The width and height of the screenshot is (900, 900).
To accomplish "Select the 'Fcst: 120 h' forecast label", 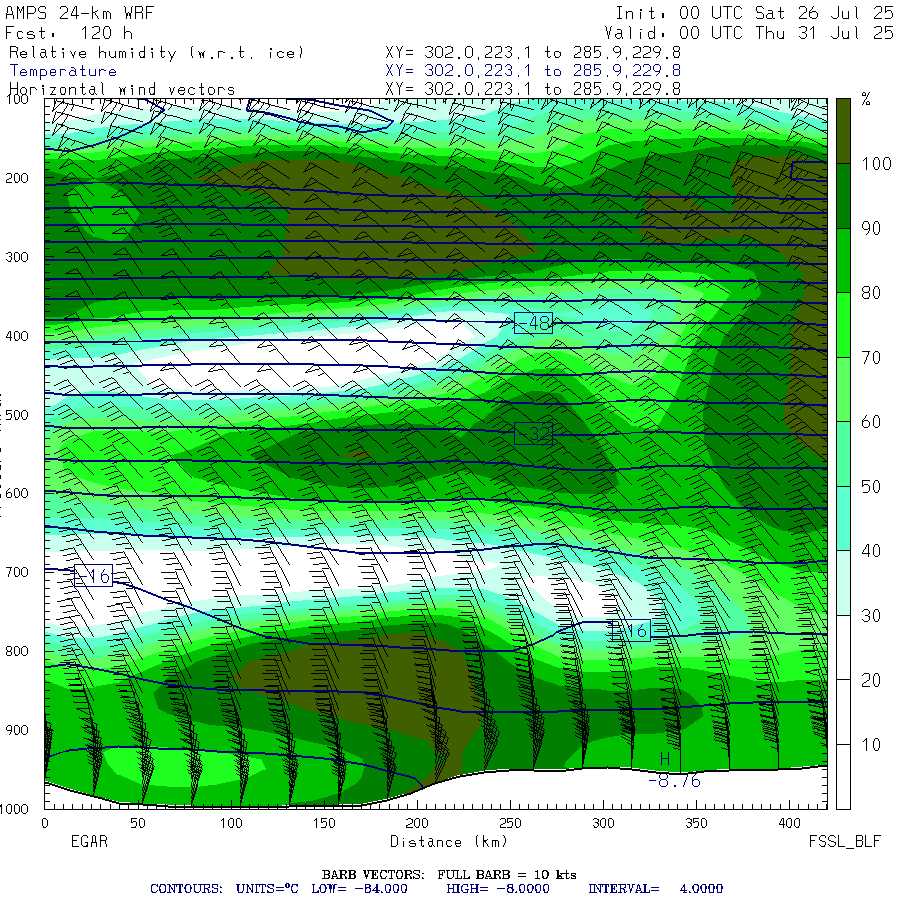I will (x=69, y=33).
